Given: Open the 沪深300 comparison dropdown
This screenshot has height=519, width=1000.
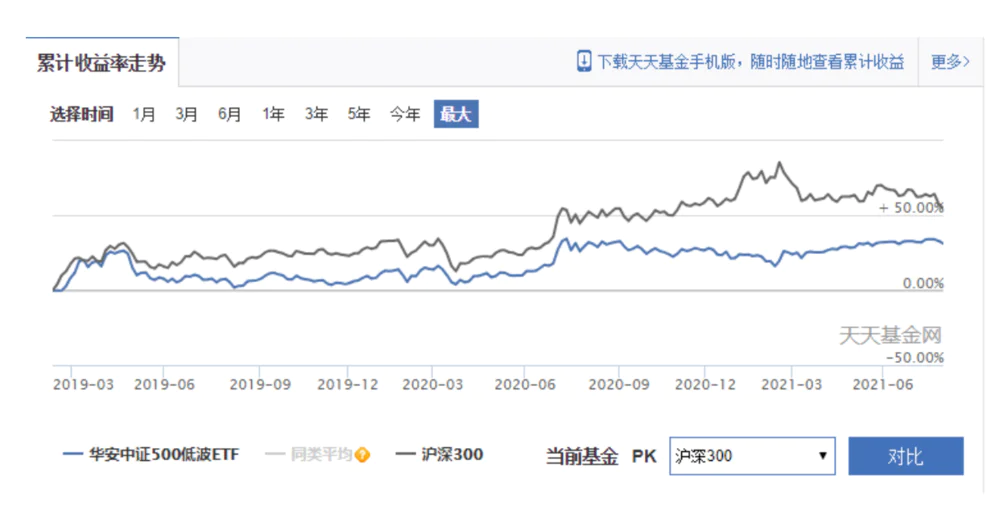Looking at the screenshot, I should click(751, 456).
